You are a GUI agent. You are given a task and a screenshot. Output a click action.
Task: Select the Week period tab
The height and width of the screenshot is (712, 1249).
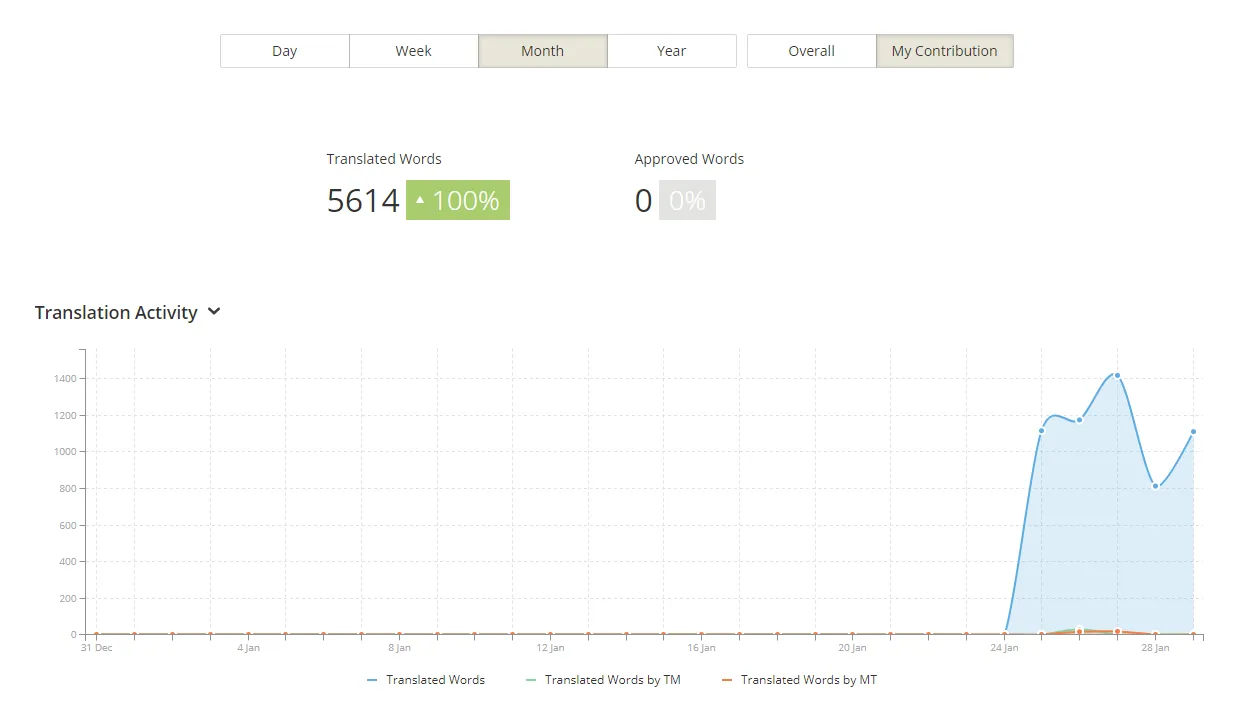coord(413,51)
